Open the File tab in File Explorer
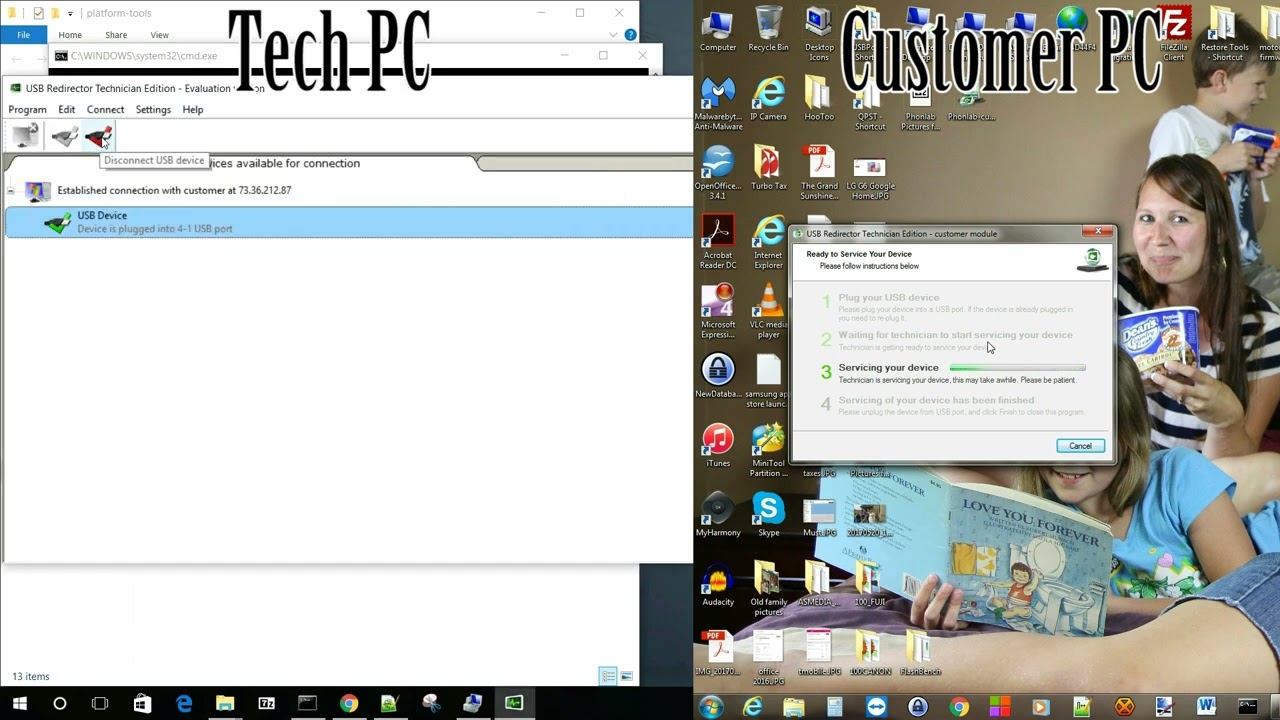Viewport: 1280px width, 720px height. pos(23,35)
